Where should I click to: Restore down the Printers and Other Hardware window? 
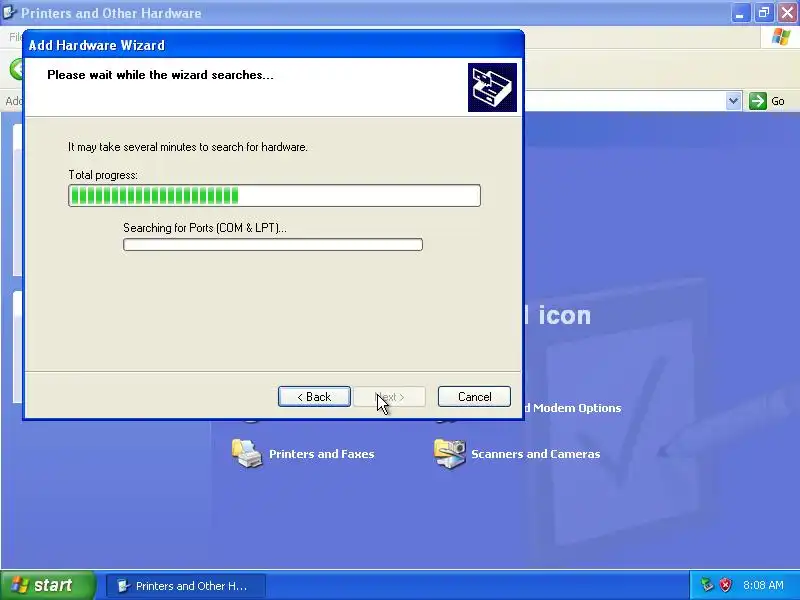tap(764, 13)
